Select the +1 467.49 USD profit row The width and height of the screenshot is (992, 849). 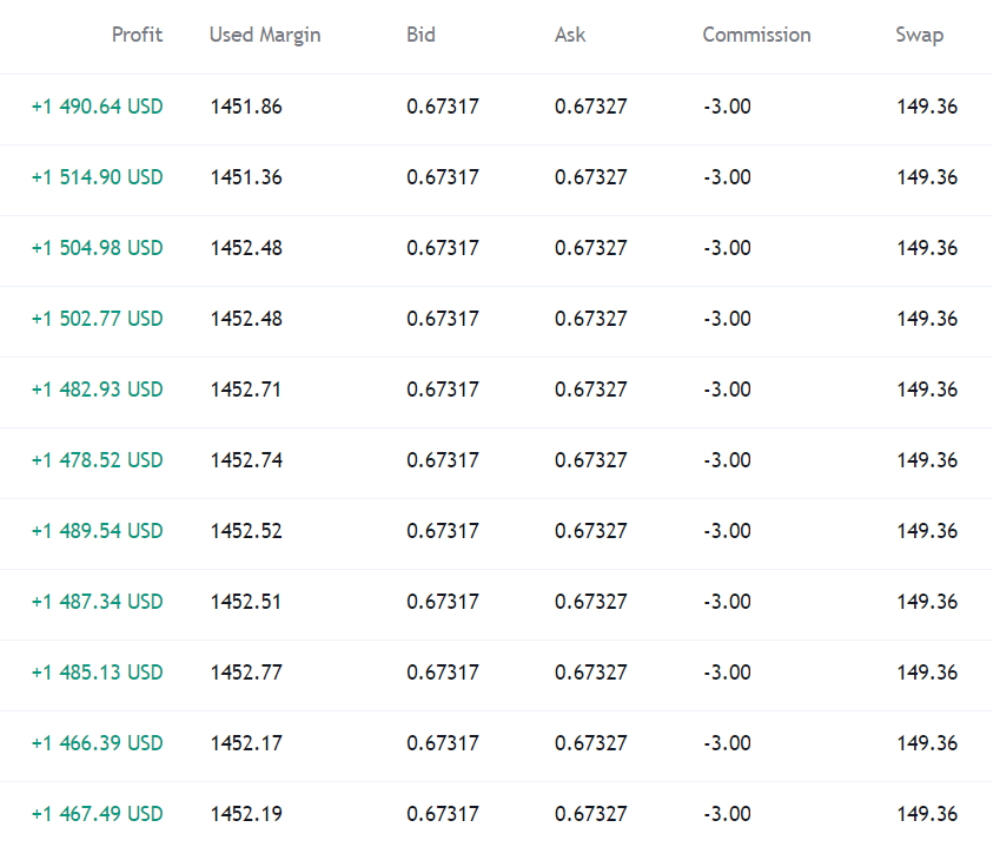97,814
